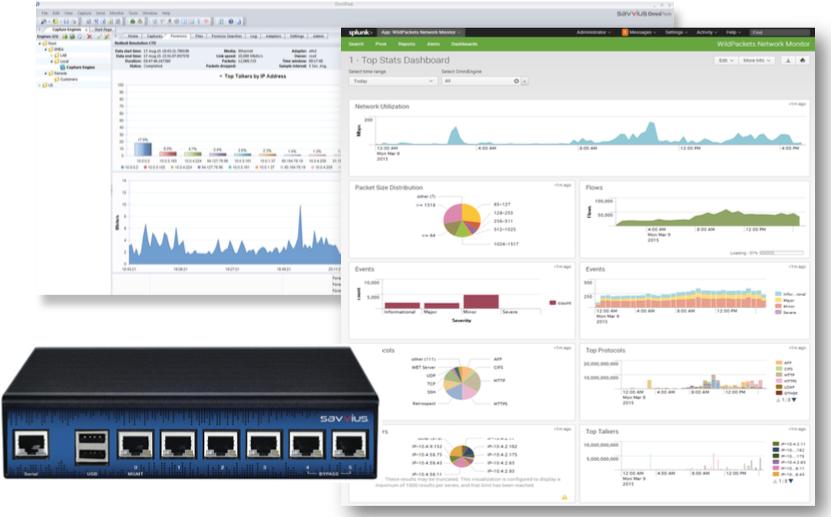Click the plus button next to OmniEngine field
Viewport: 831px width, 517px height.
click(525, 82)
